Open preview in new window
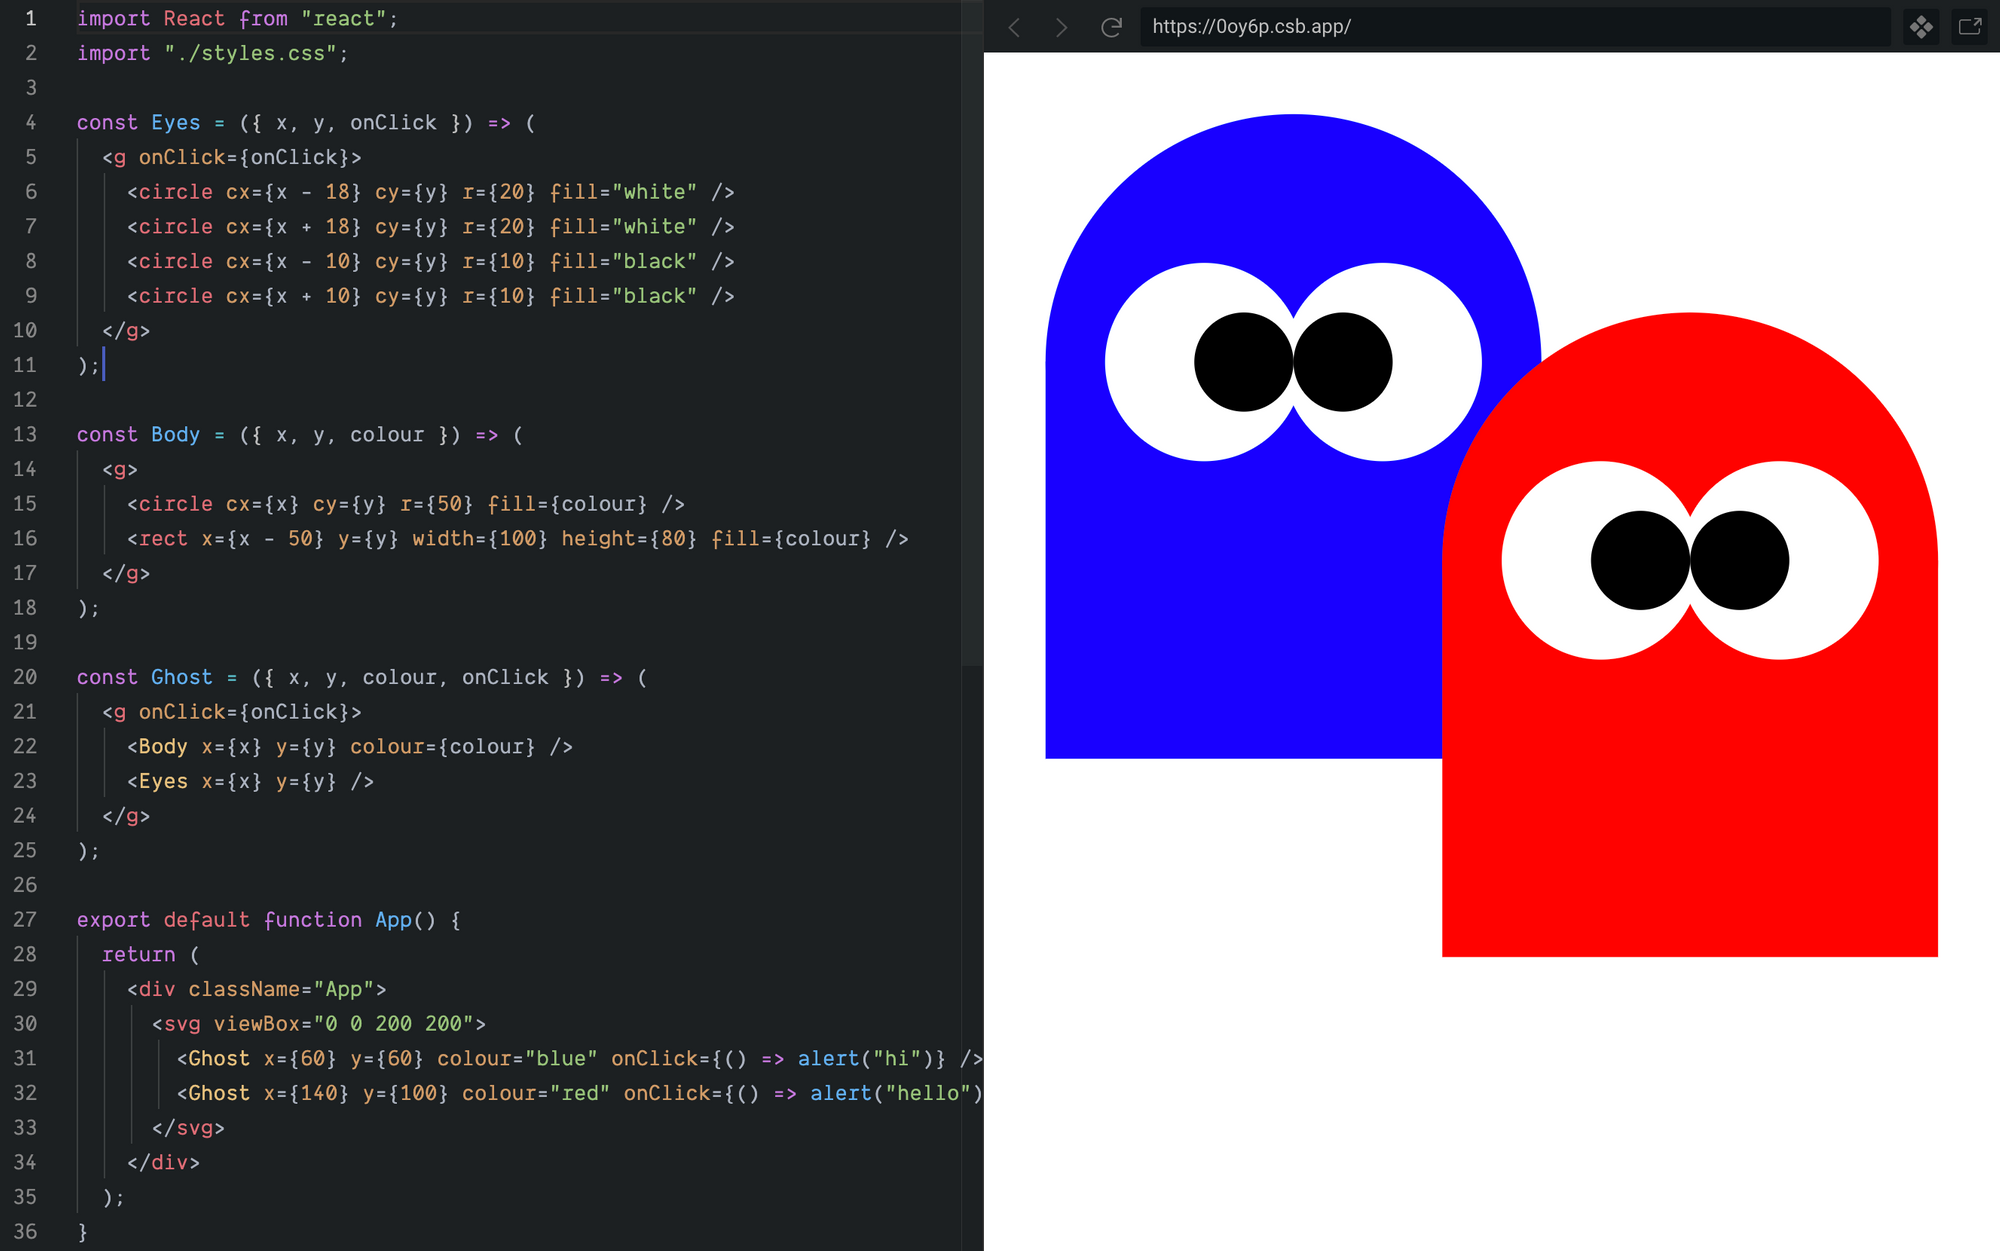The width and height of the screenshot is (2000, 1251). (1969, 27)
